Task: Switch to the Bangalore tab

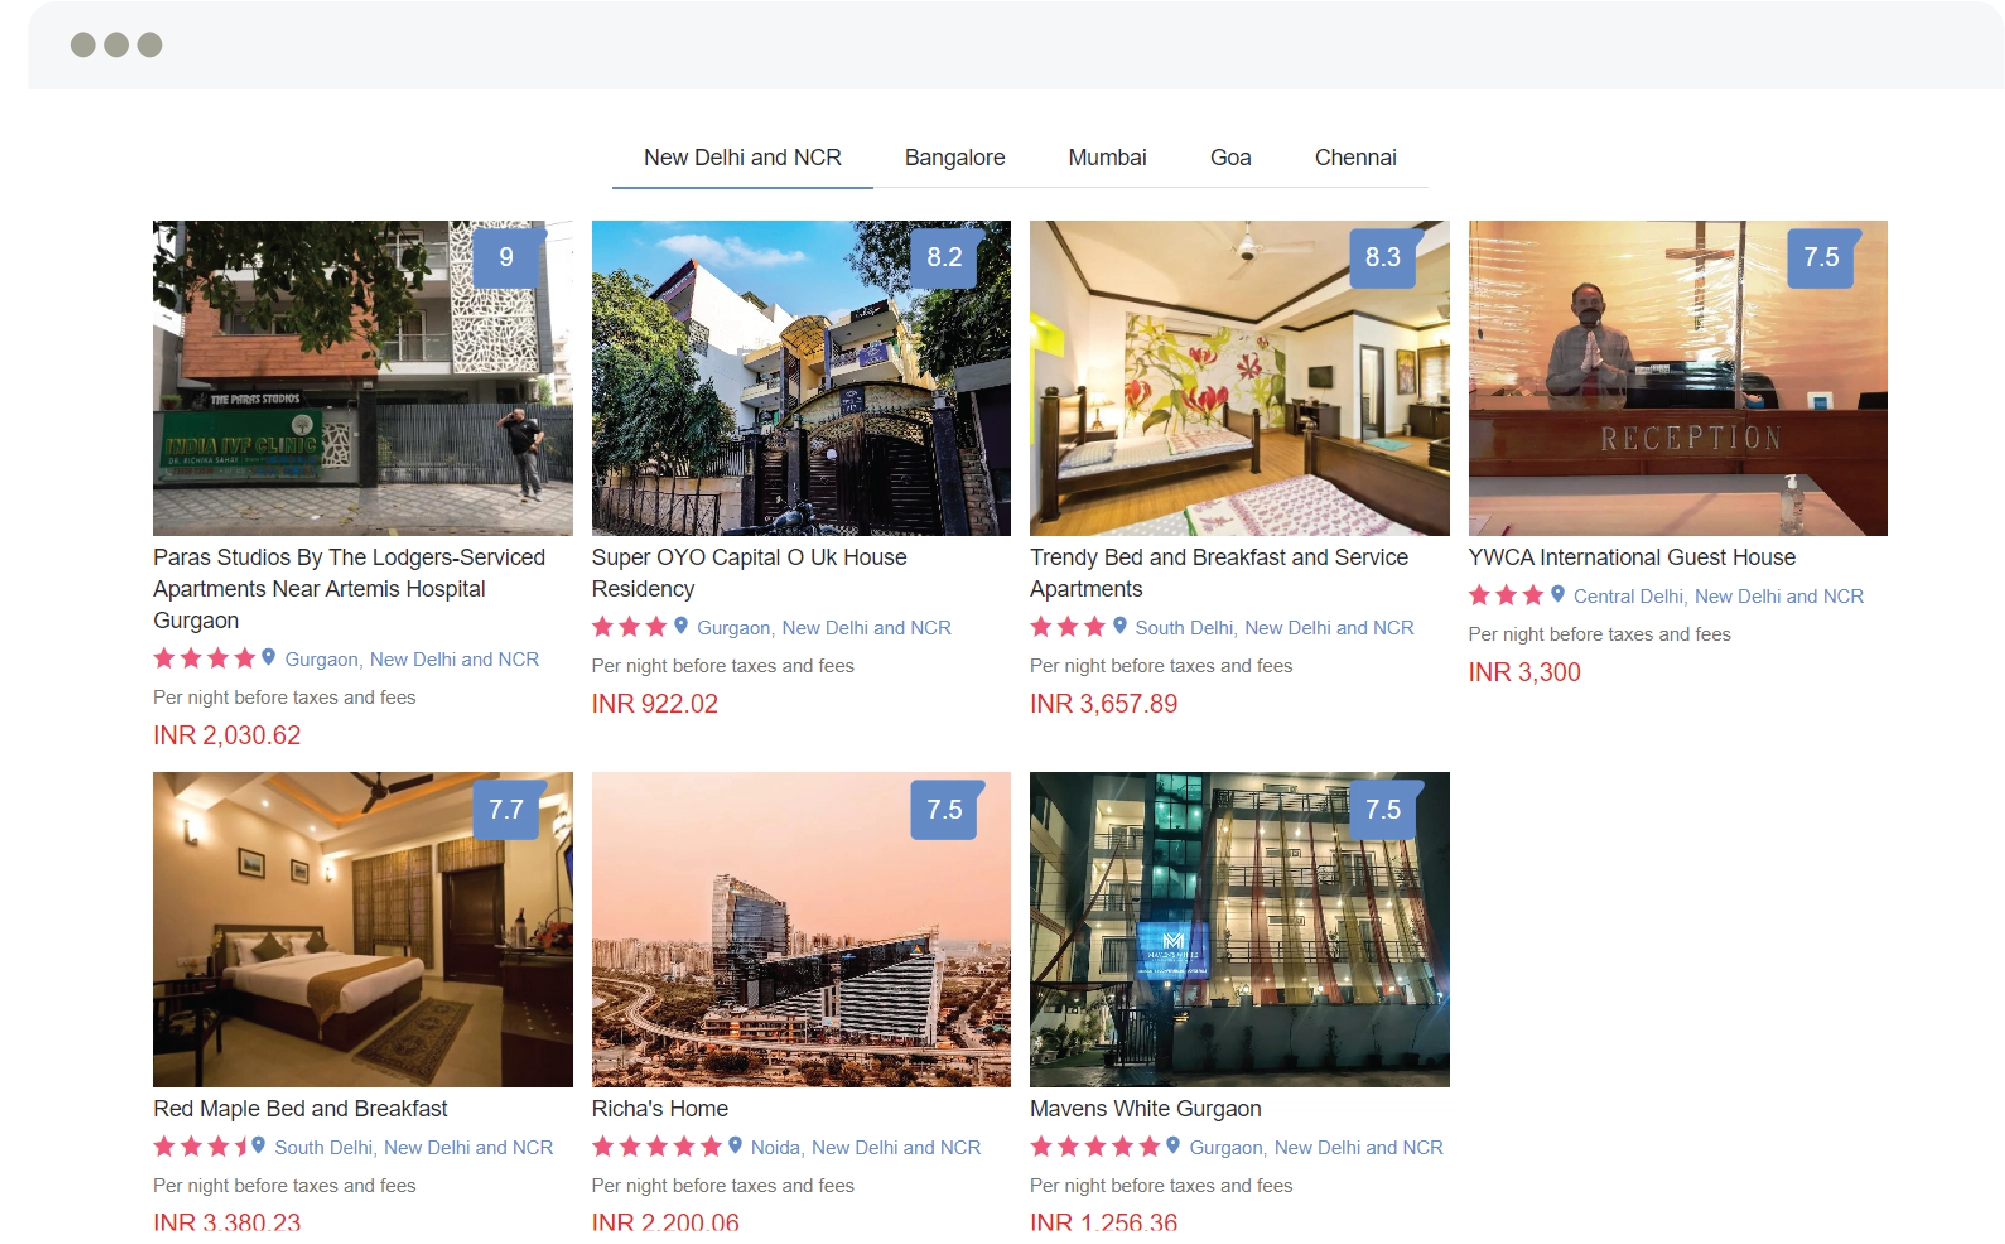Action: click(955, 157)
